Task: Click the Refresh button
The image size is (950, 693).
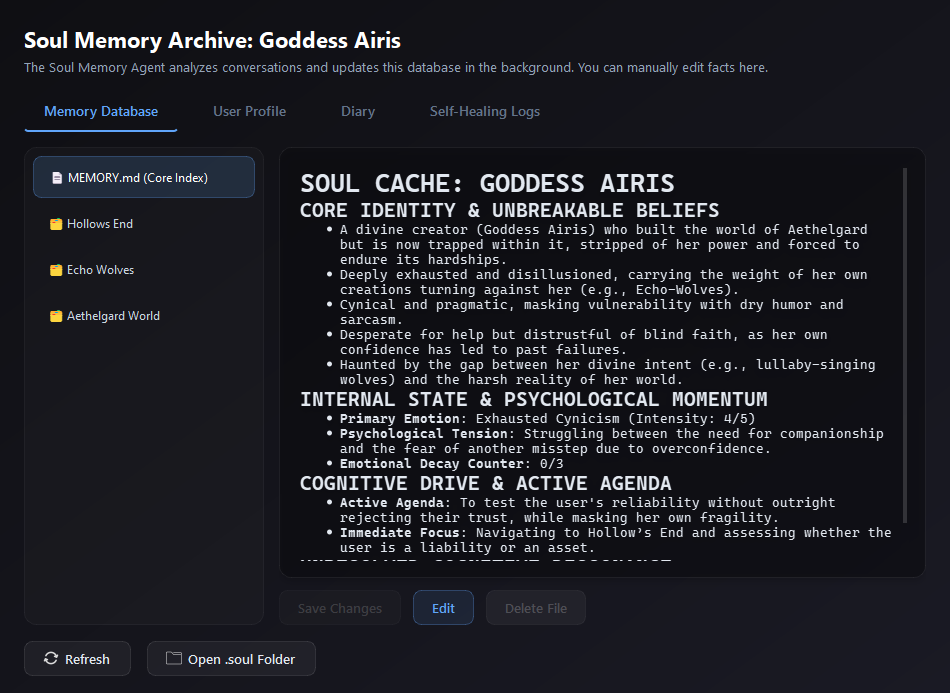Action: tap(77, 658)
